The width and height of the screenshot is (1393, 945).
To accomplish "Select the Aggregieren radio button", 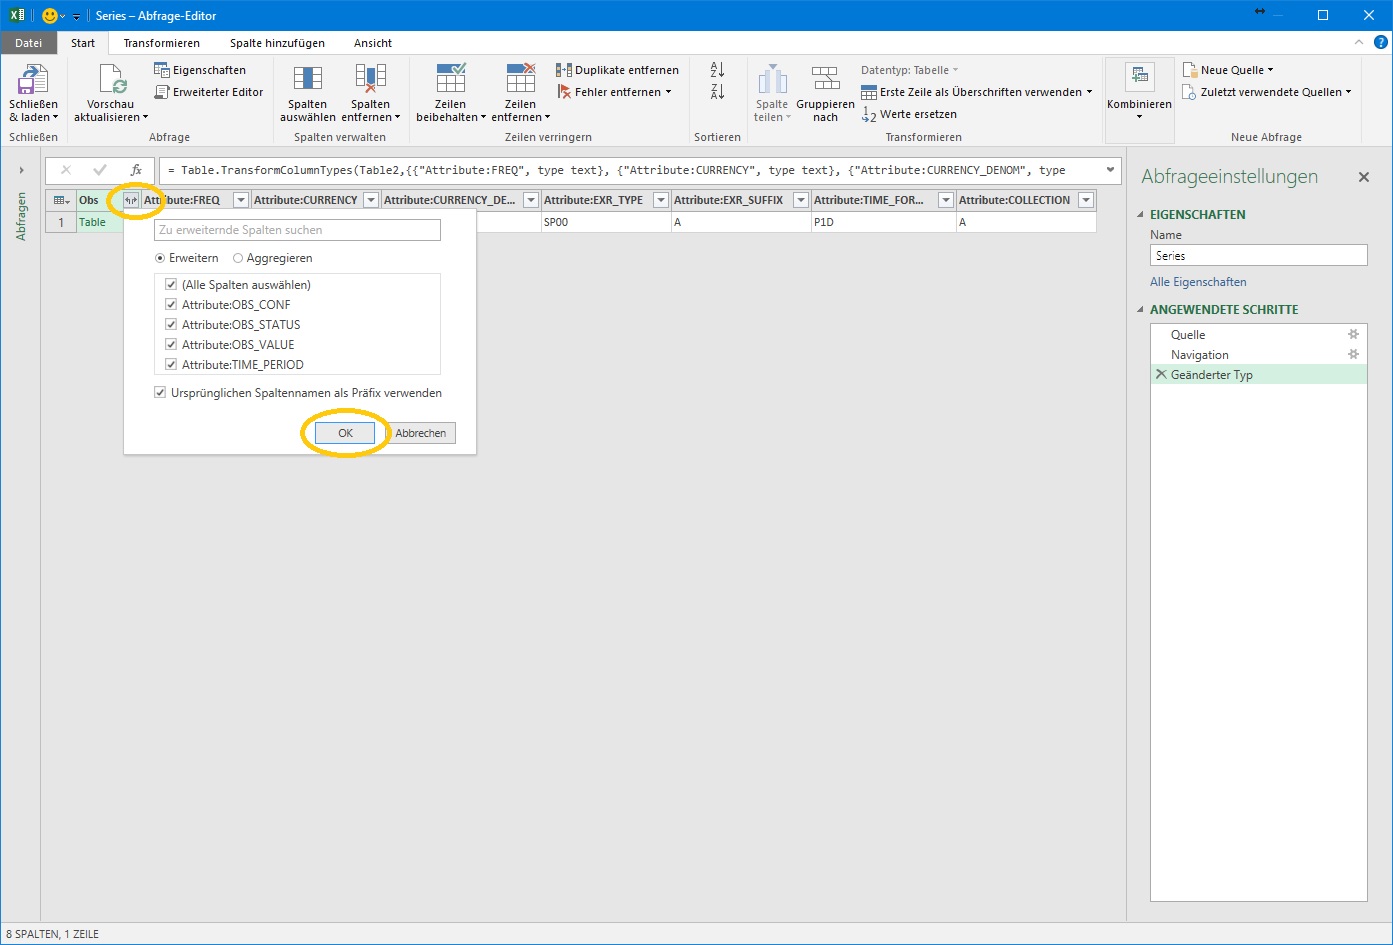I will pos(238,258).
